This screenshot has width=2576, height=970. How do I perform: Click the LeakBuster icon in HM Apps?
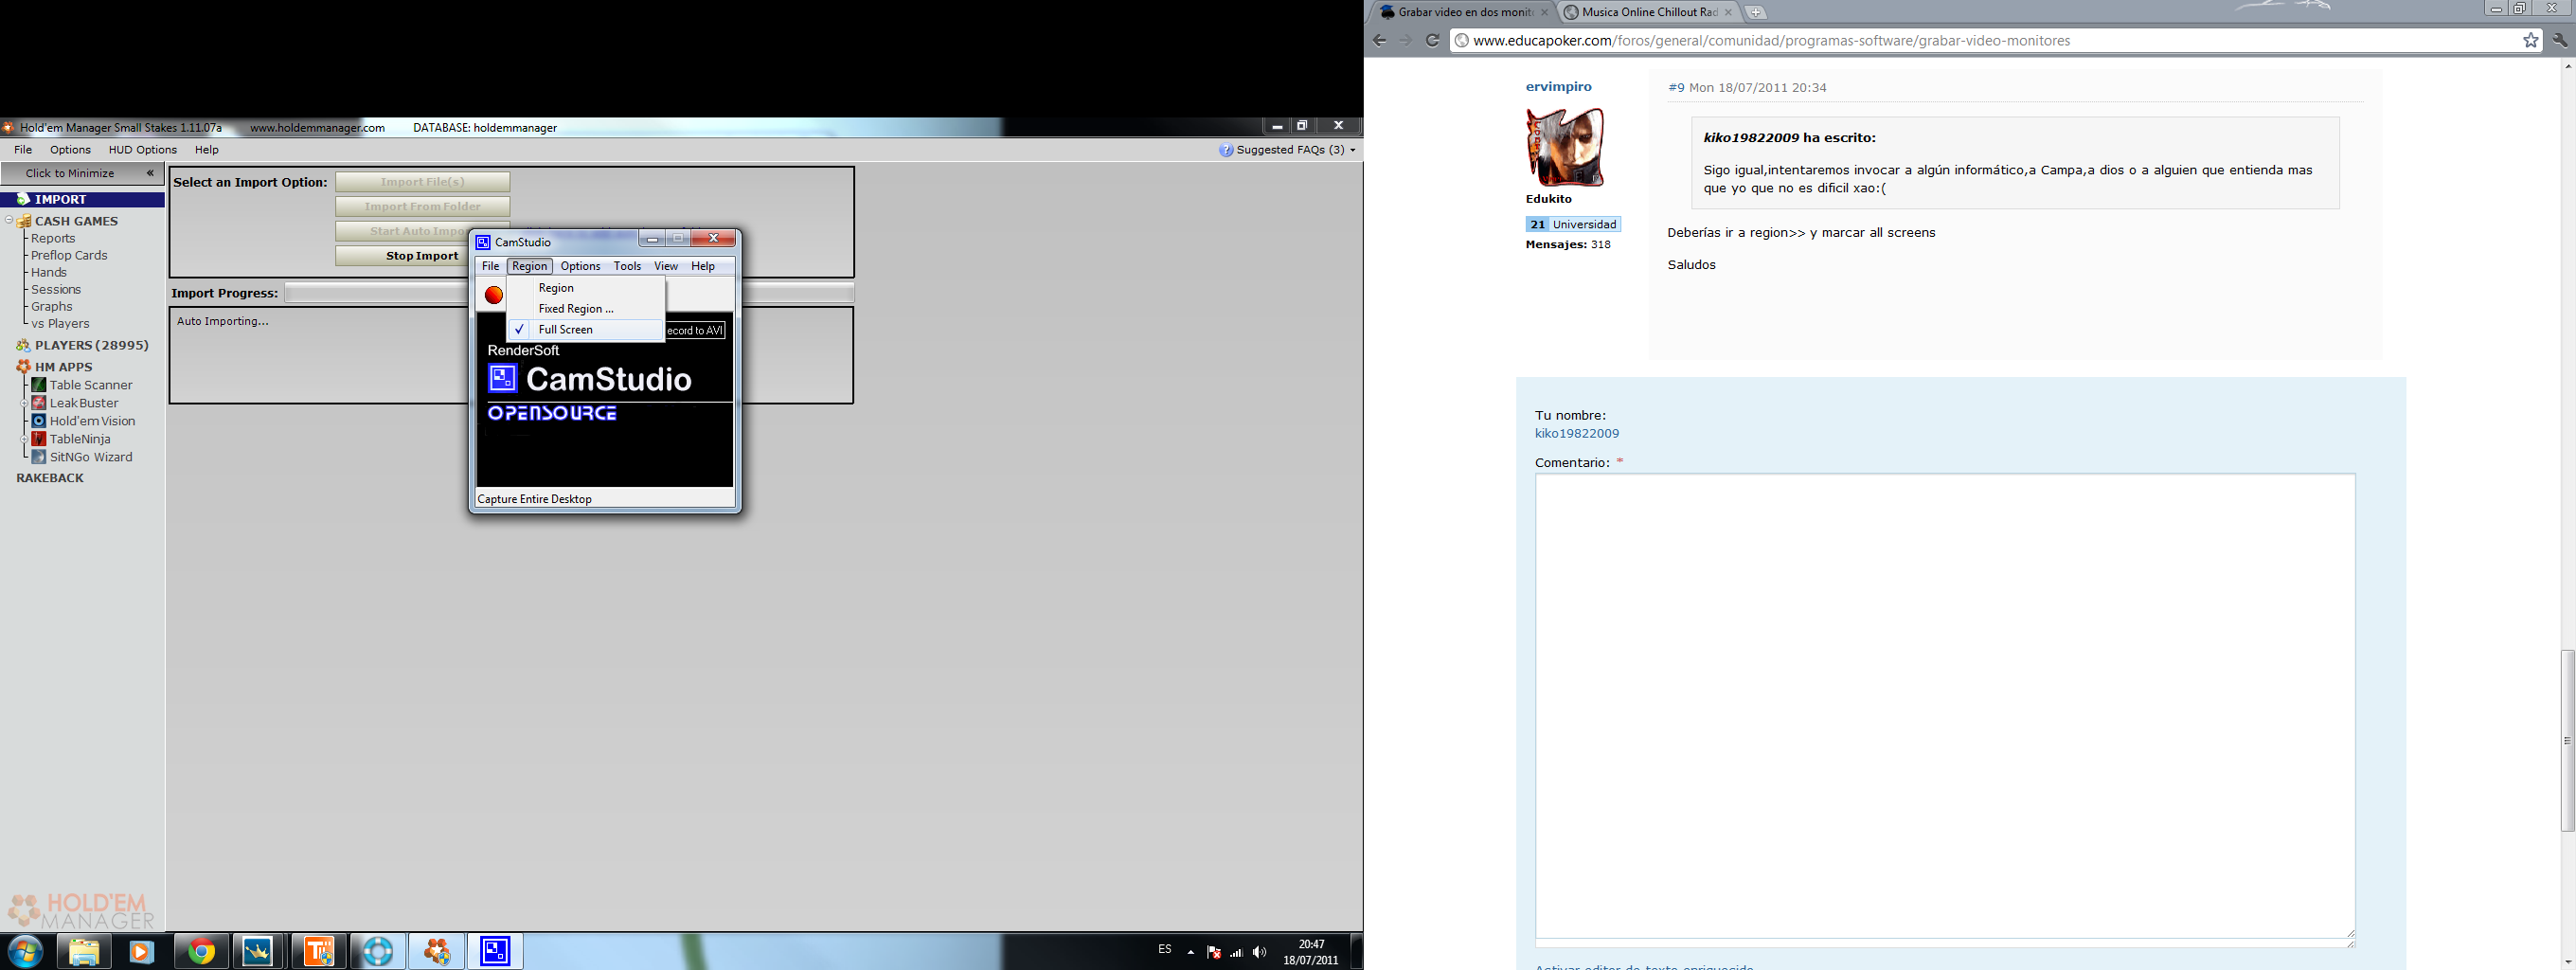point(39,403)
